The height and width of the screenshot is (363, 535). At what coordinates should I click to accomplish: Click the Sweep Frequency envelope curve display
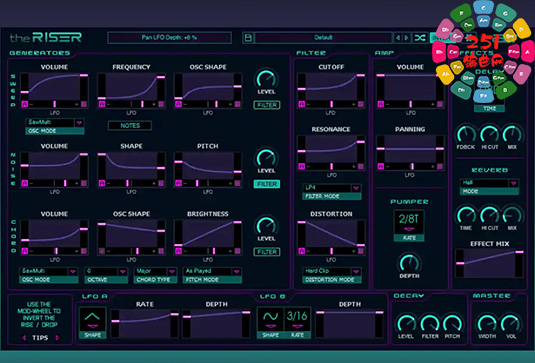pos(131,87)
